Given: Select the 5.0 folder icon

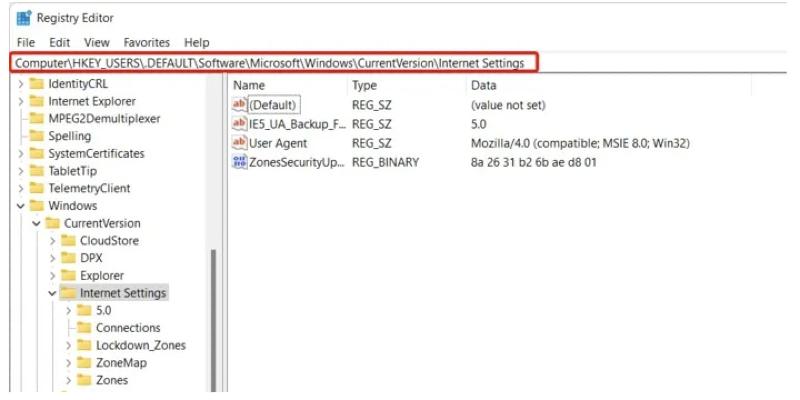Looking at the screenshot, I should pyautogui.click(x=84, y=311).
